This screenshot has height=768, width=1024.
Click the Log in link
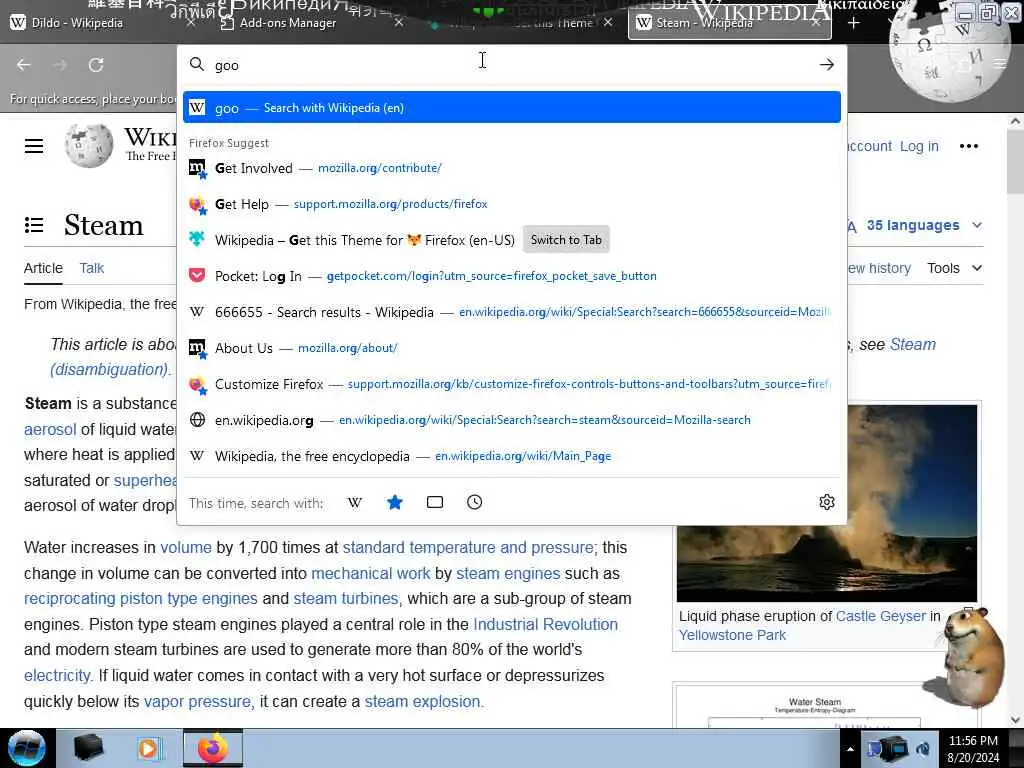click(919, 146)
